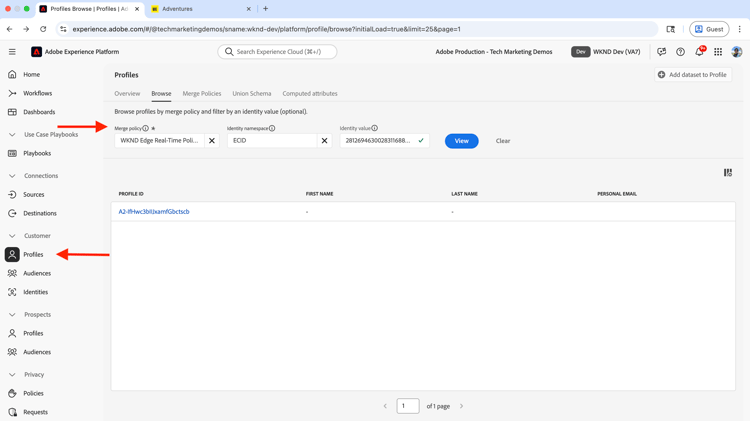Switch to the Merge Policies tab
Image resolution: width=750 pixels, height=421 pixels.
(202, 94)
